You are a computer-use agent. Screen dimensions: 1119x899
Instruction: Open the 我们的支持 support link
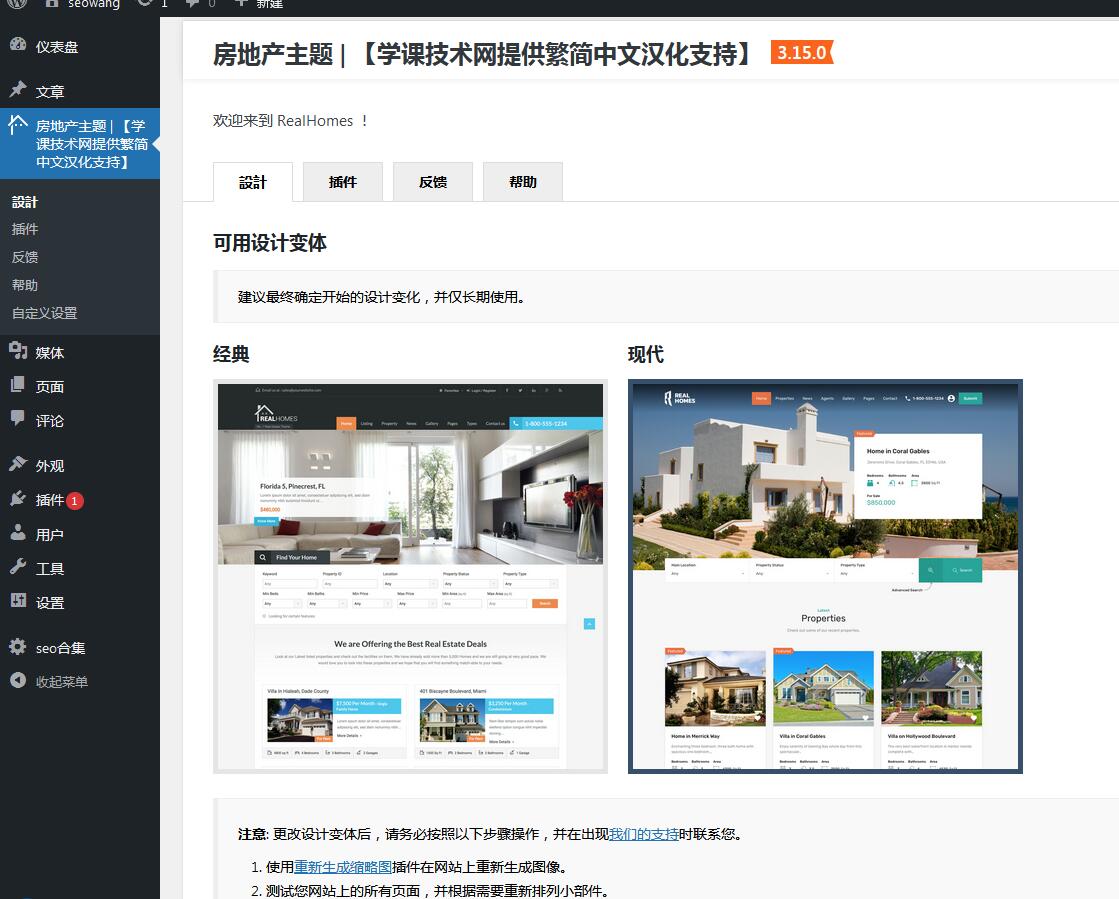[643, 834]
